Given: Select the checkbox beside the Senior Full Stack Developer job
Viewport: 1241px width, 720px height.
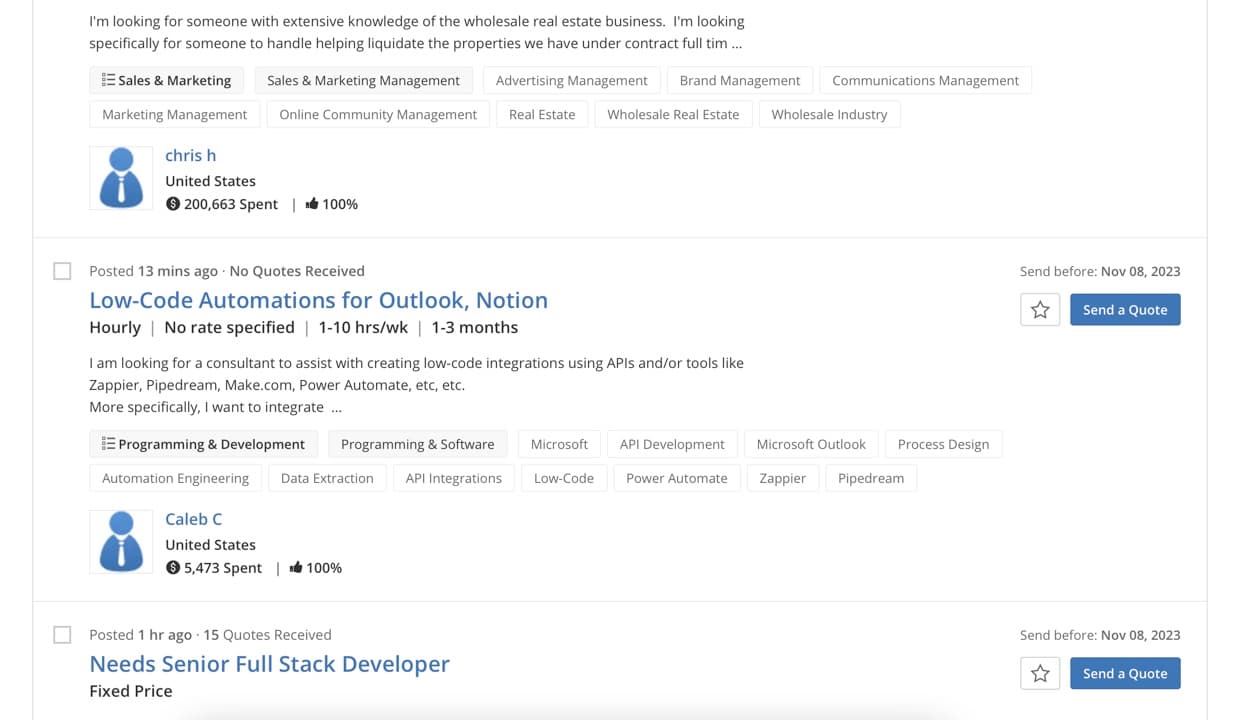Looking at the screenshot, I should [x=62, y=634].
